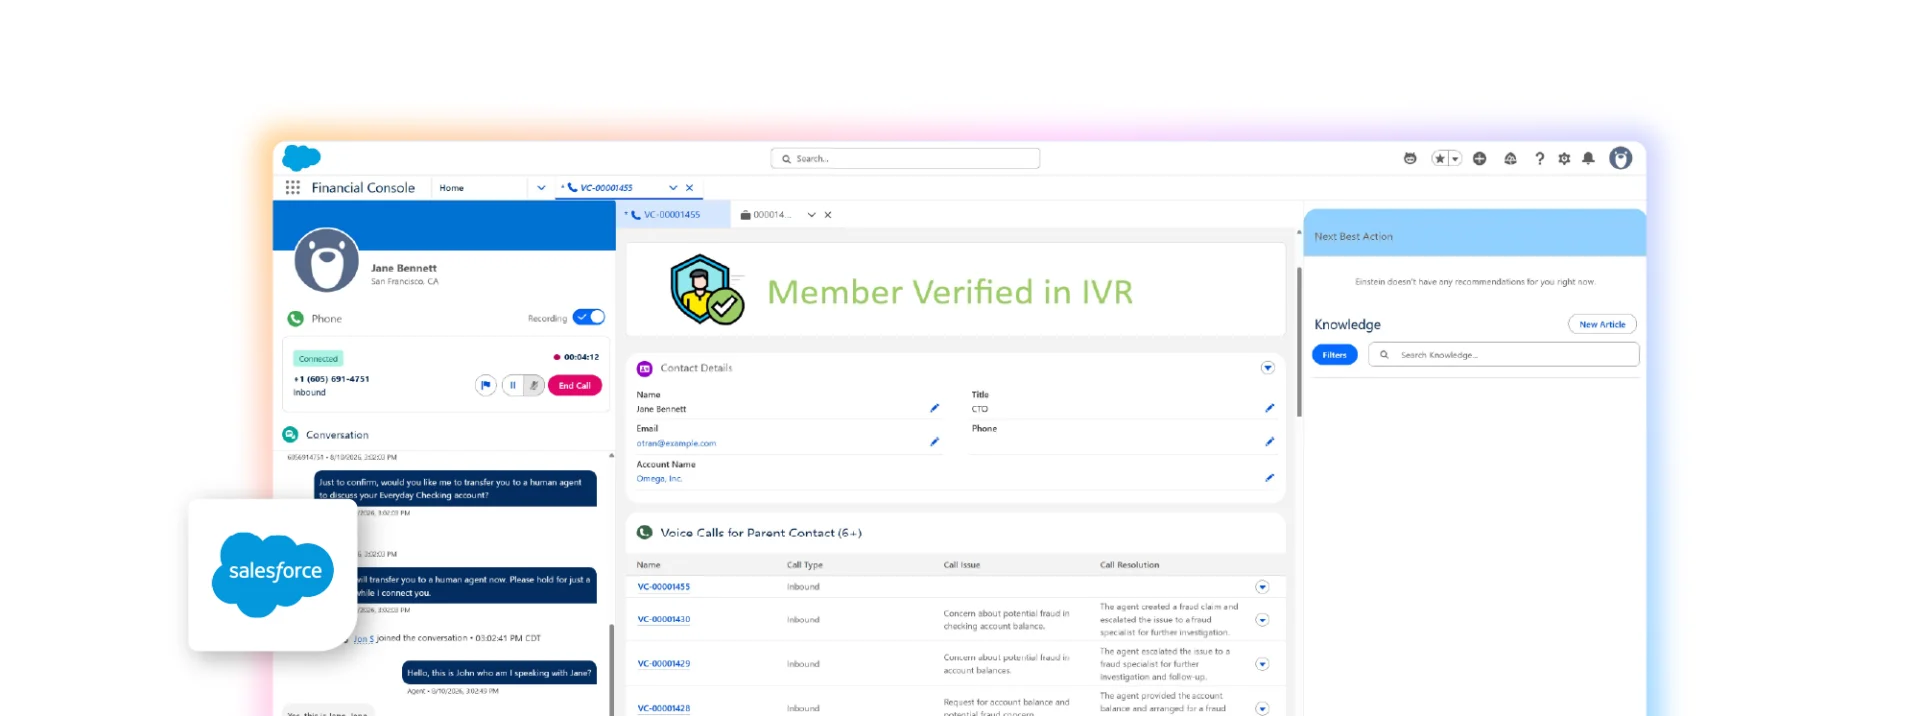Screen dimensions: 1920x716
Task: Pause the call with the hold button
Action: click(513, 385)
